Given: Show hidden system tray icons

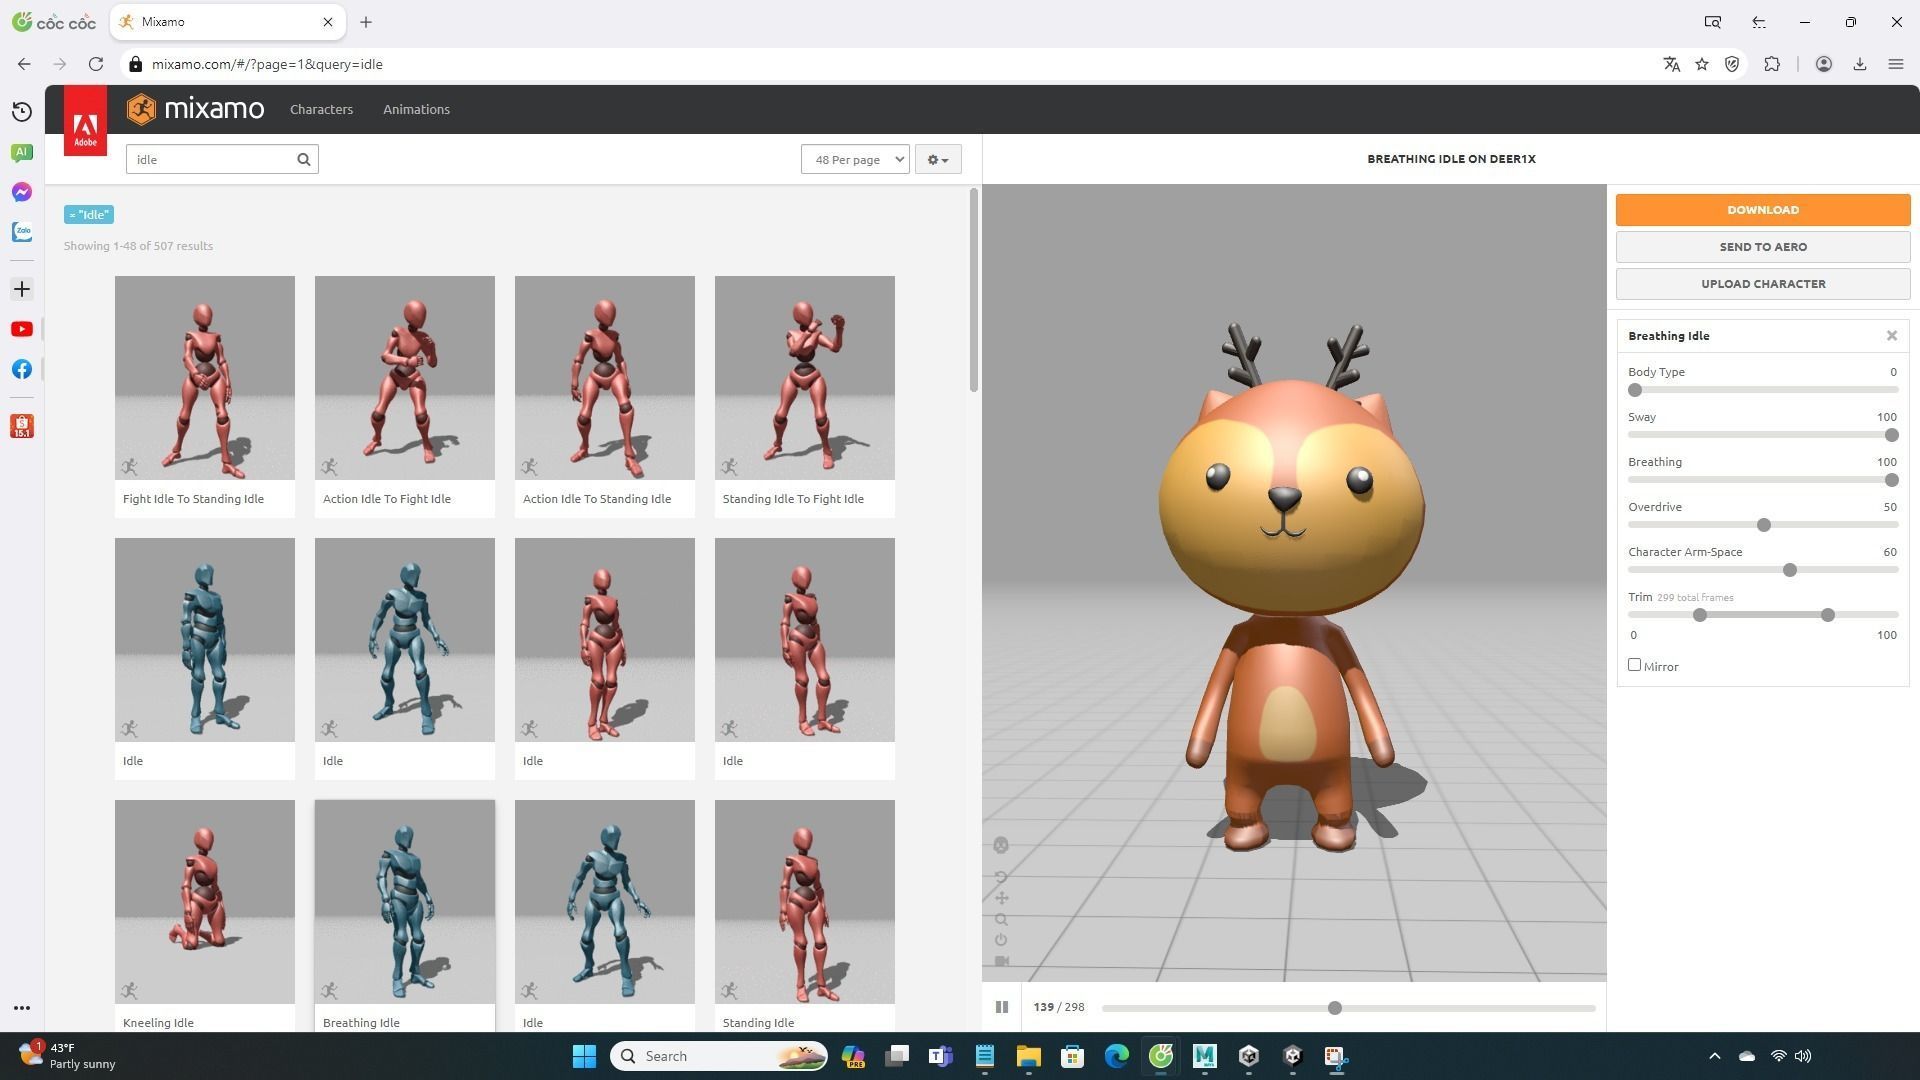Looking at the screenshot, I should [1714, 1056].
